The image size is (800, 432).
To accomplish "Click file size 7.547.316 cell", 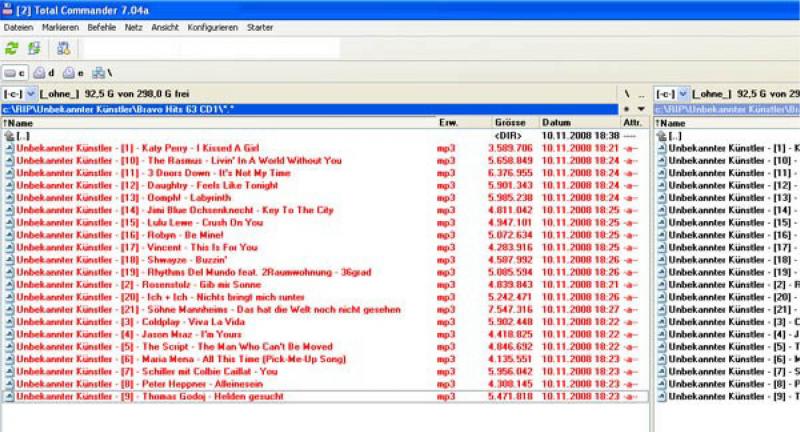I will [x=510, y=310].
